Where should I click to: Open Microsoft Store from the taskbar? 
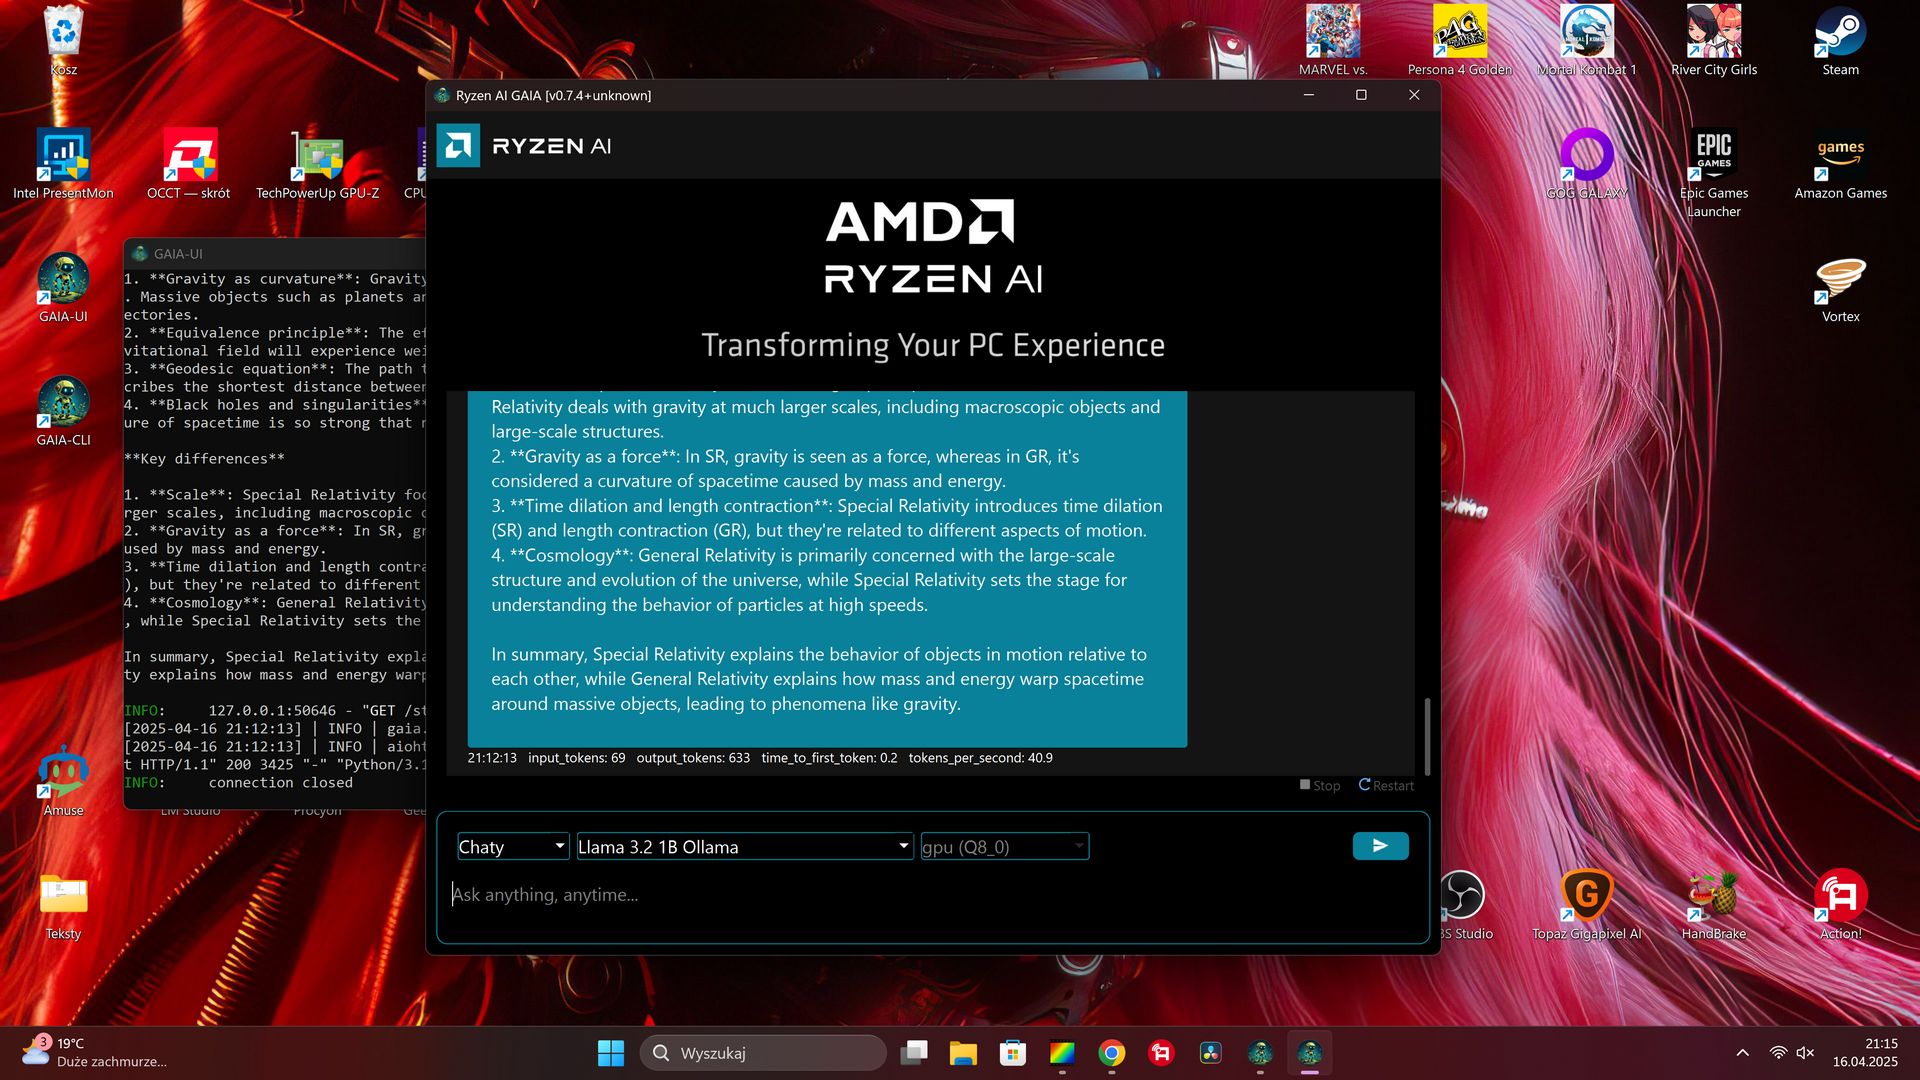click(1012, 1053)
